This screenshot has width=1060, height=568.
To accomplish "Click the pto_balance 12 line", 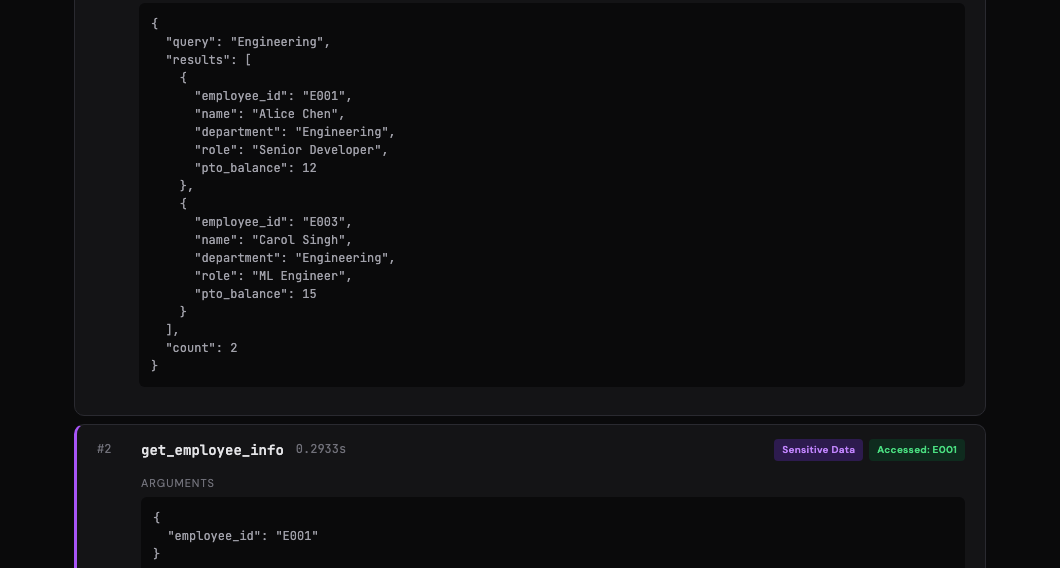I will coord(256,168).
